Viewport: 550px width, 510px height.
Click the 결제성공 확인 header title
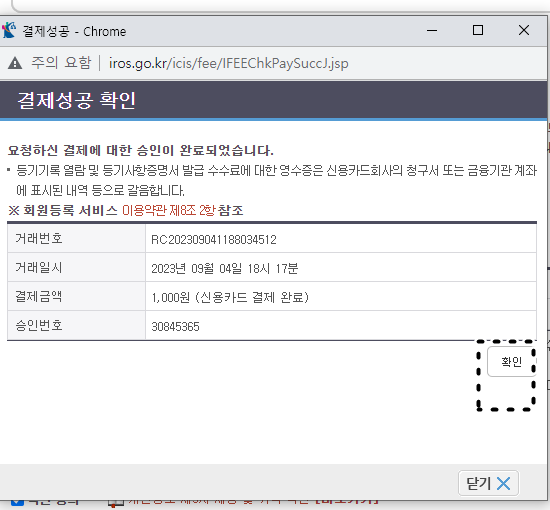tap(76, 100)
